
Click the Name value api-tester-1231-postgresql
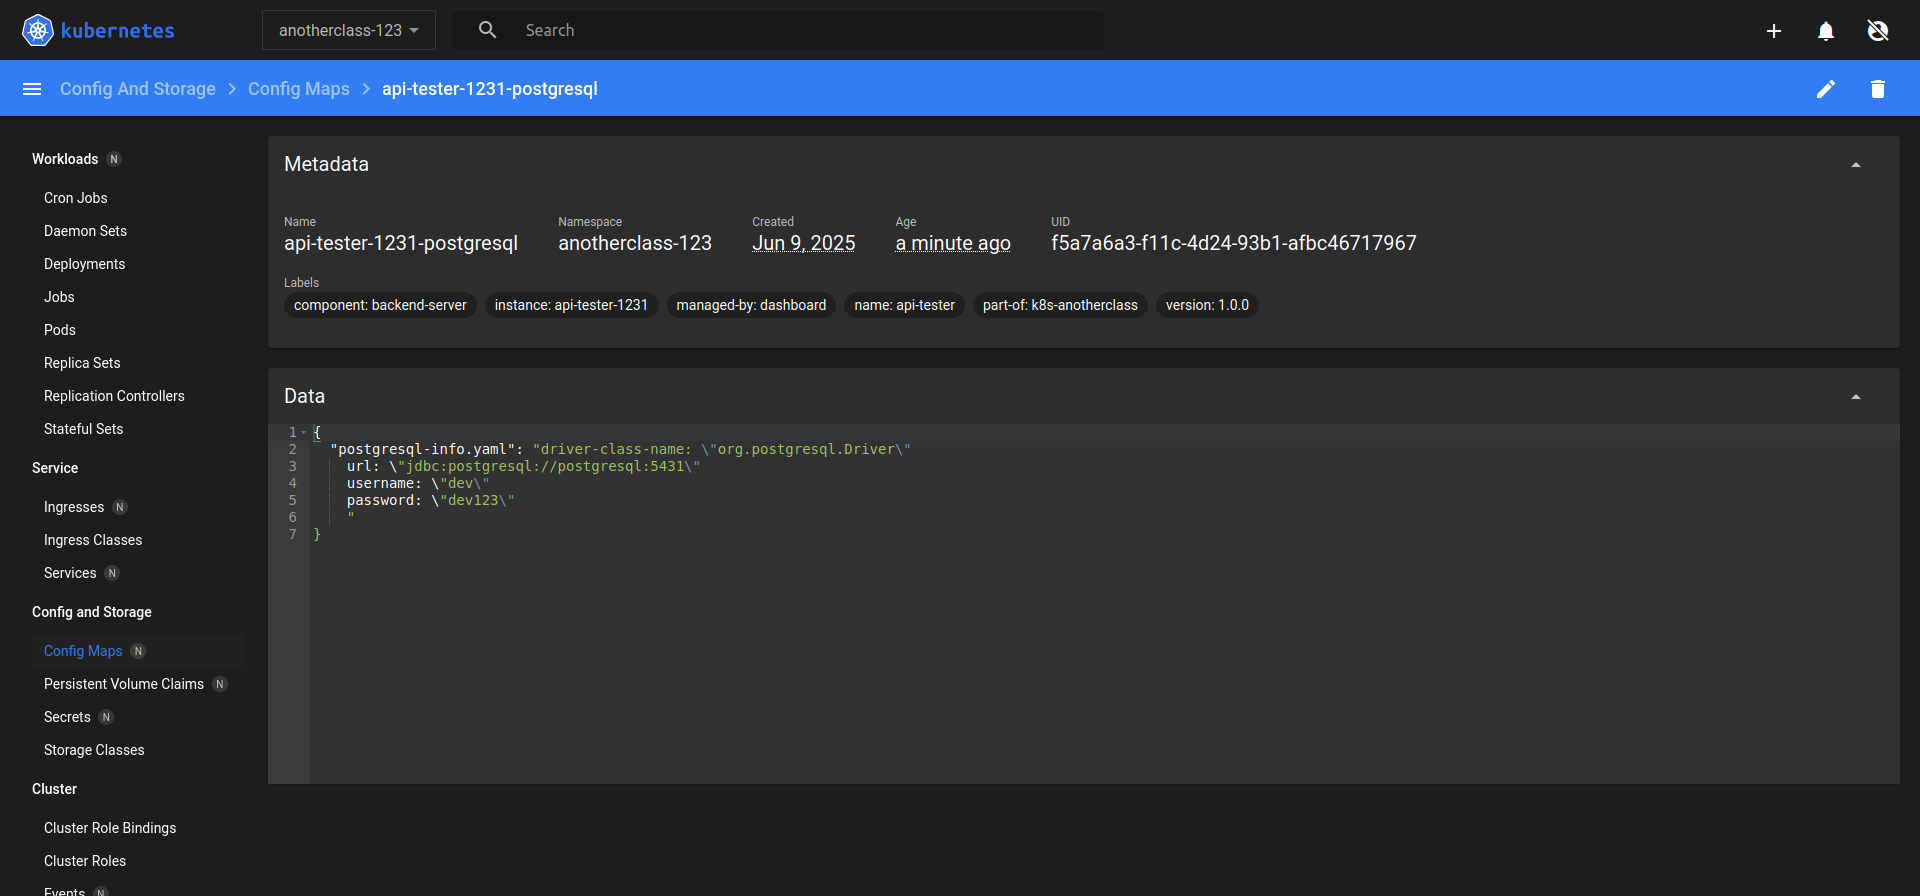click(401, 243)
